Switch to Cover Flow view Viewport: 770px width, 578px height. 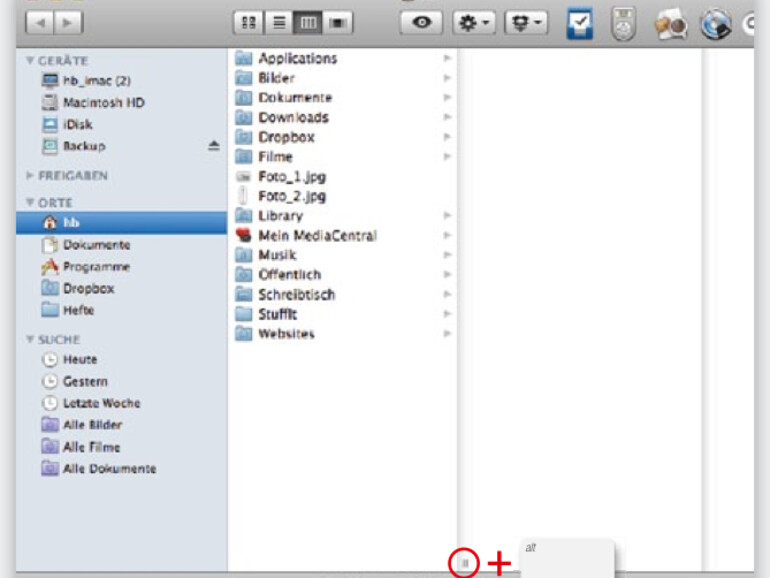click(337, 23)
